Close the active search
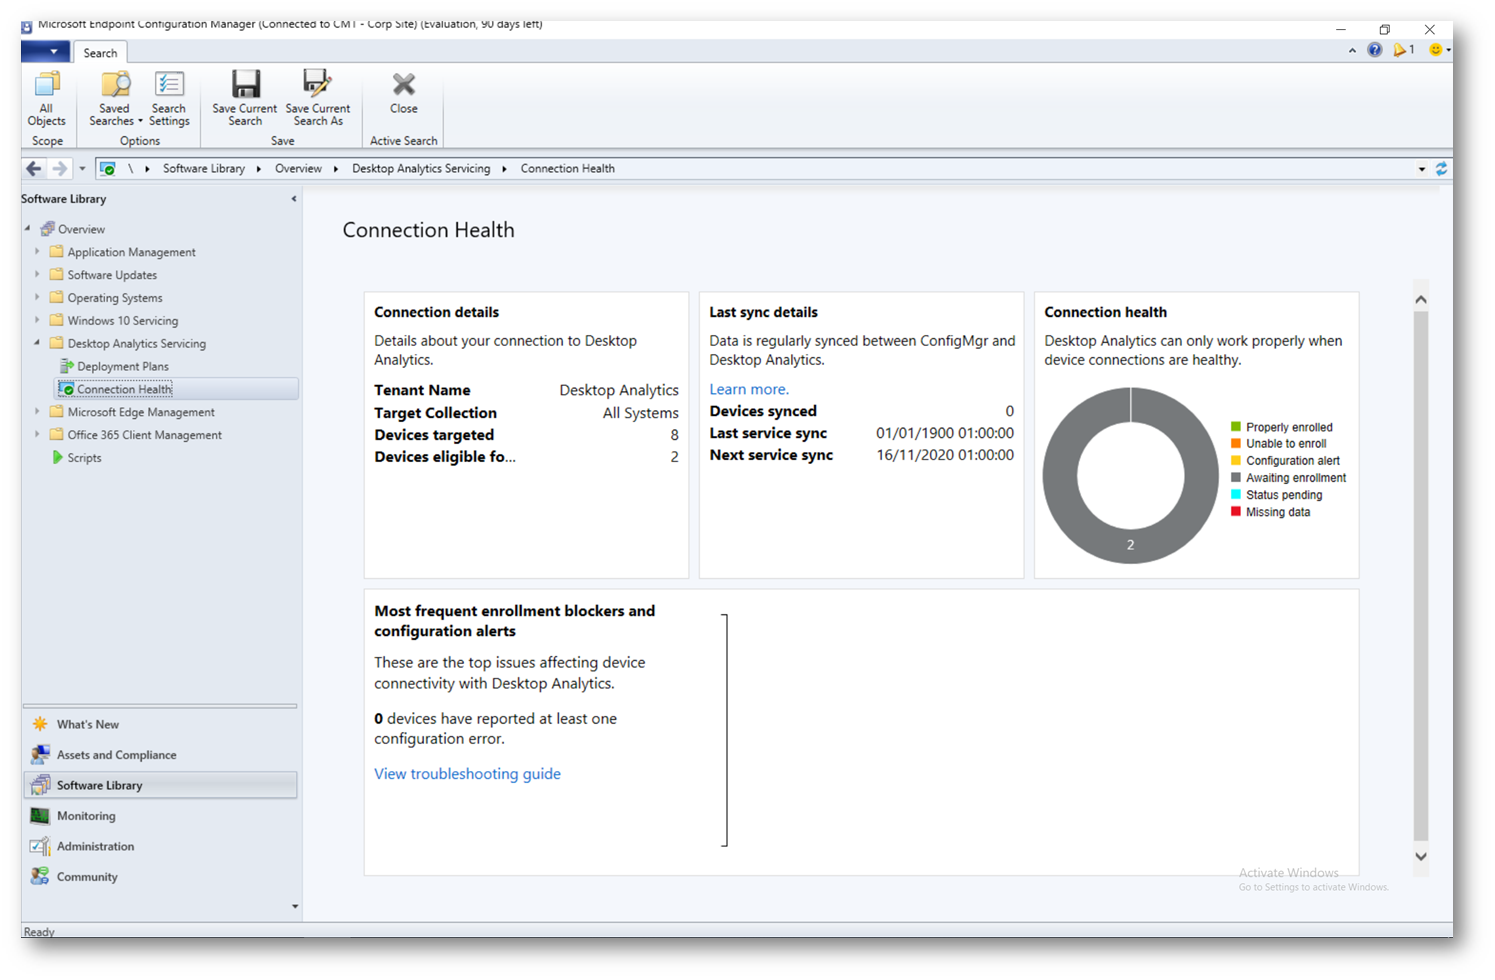The height and width of the screenshot is (980, 1495). [x=404, y=94]
